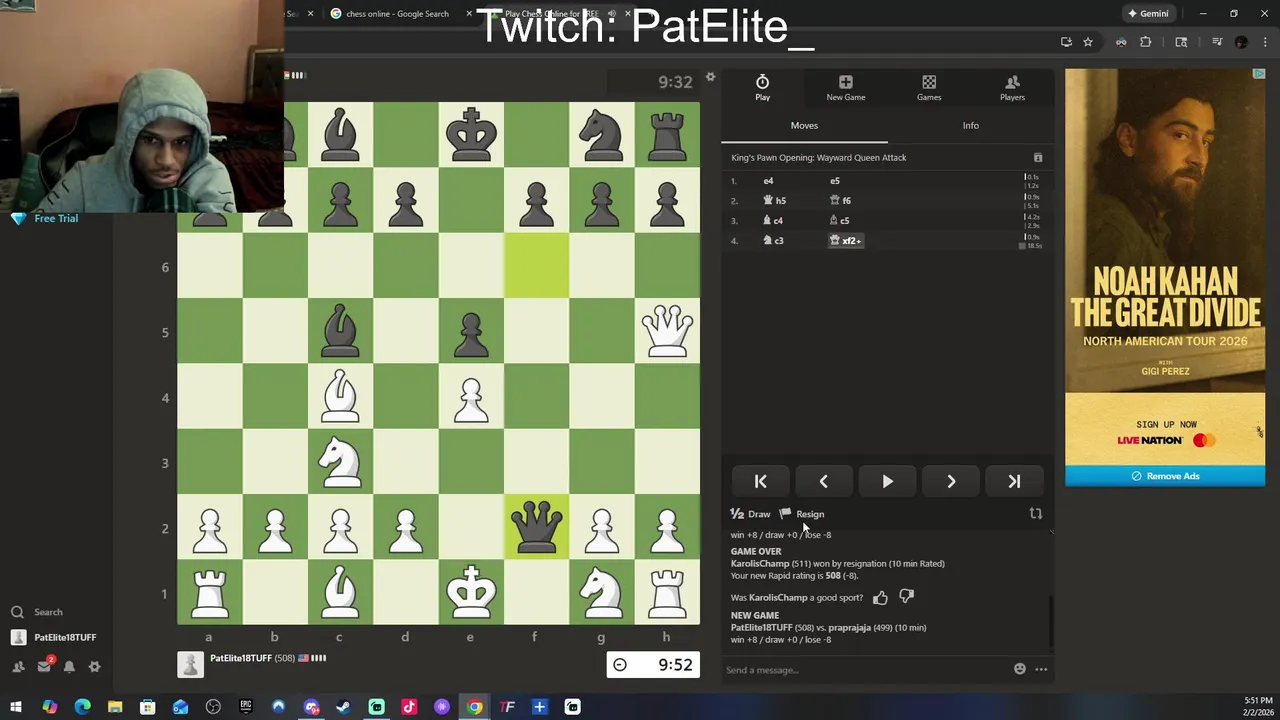Offer a Draw
This screenshot has width=1280, height=720.
tap(751, 514)
